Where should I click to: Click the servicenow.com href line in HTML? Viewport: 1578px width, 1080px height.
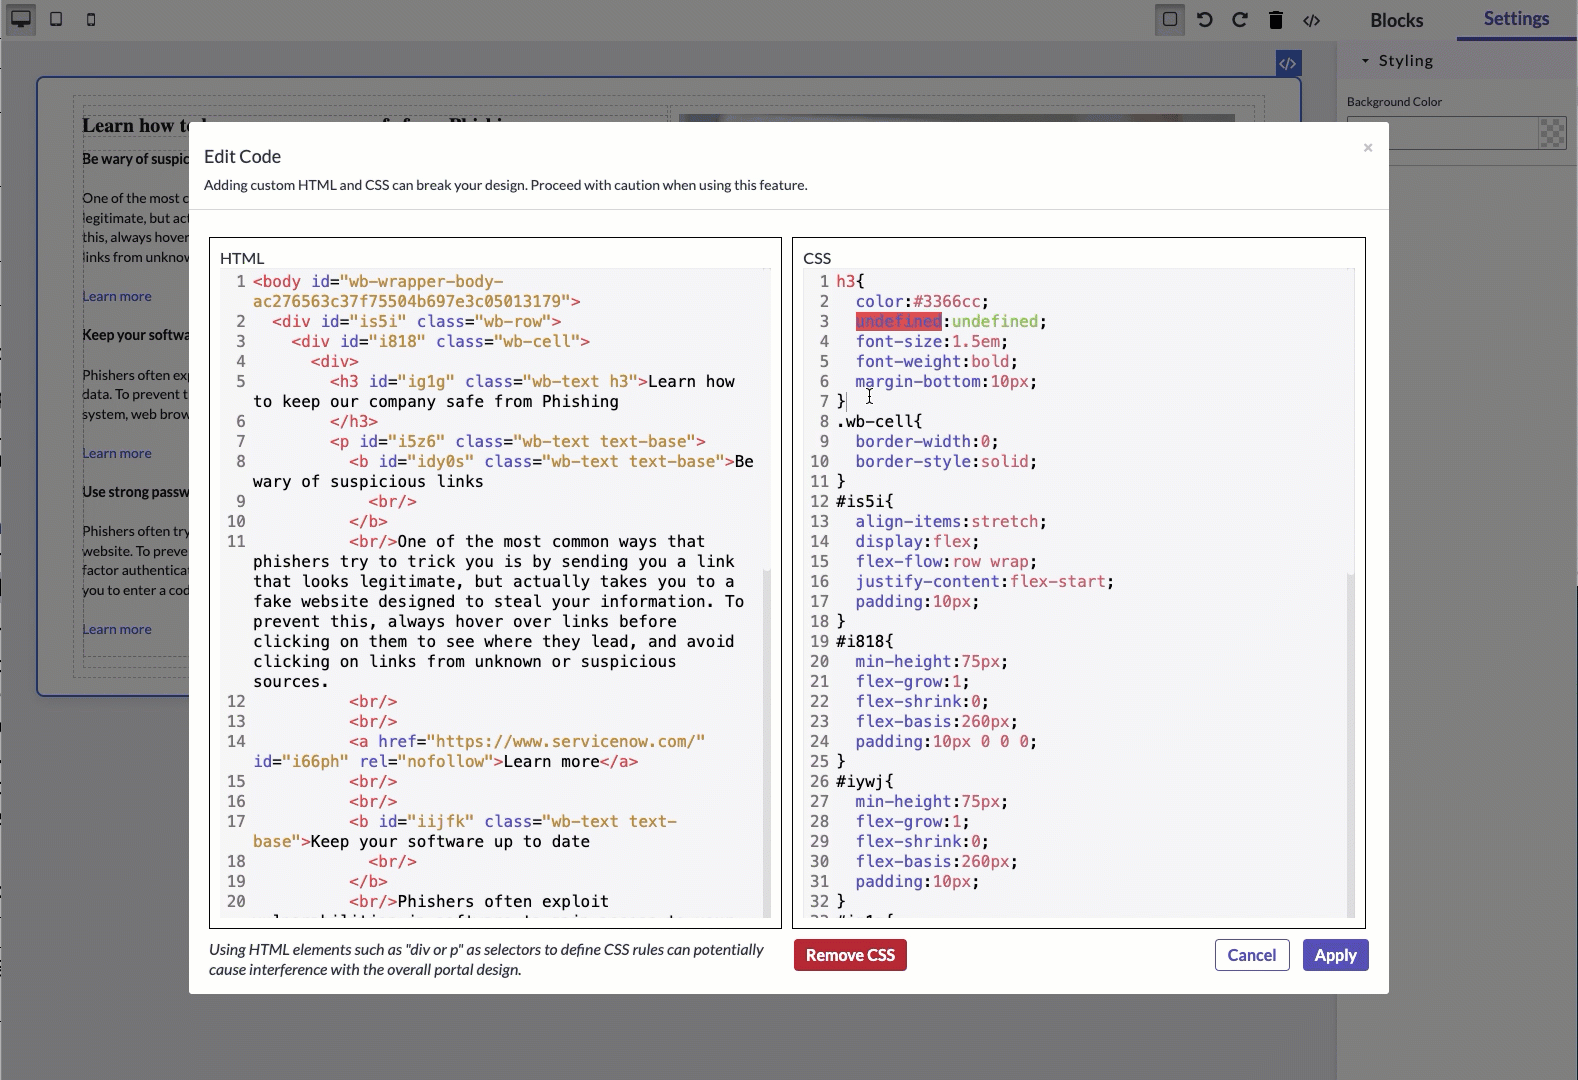[x=479, y=751]
